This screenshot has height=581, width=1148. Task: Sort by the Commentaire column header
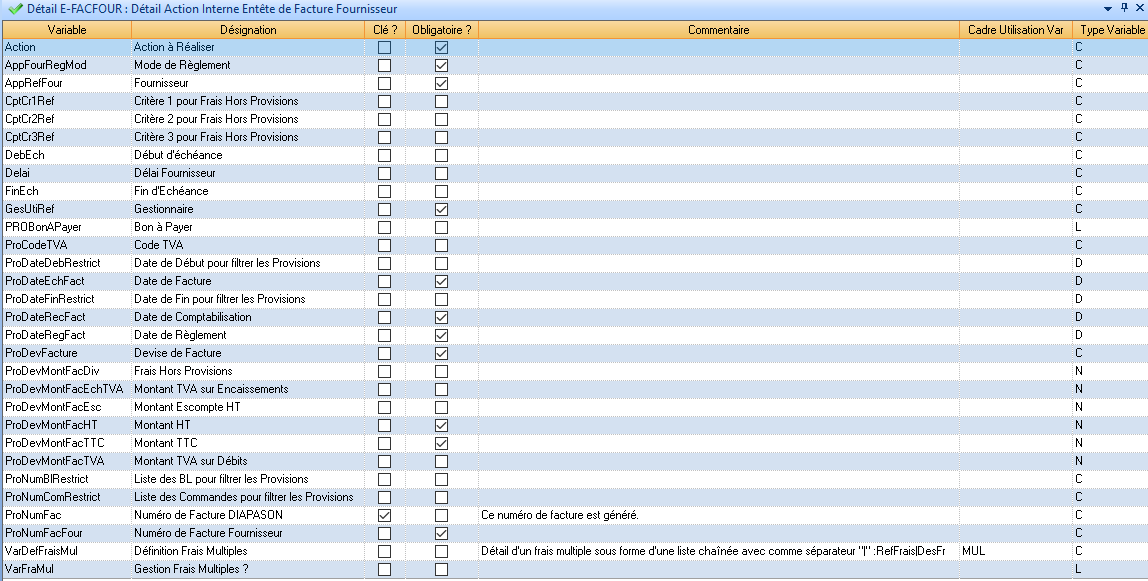[718, 30]
